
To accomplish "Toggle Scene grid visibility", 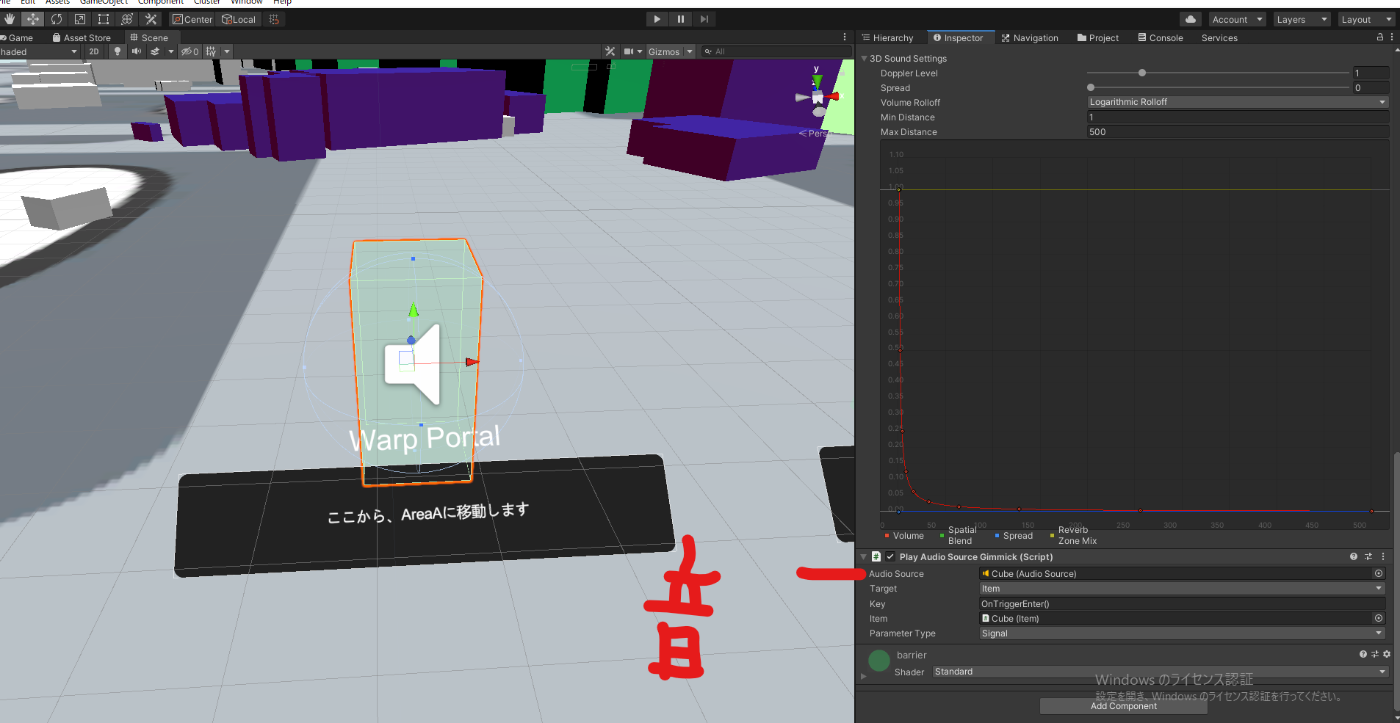I will 211,51.
